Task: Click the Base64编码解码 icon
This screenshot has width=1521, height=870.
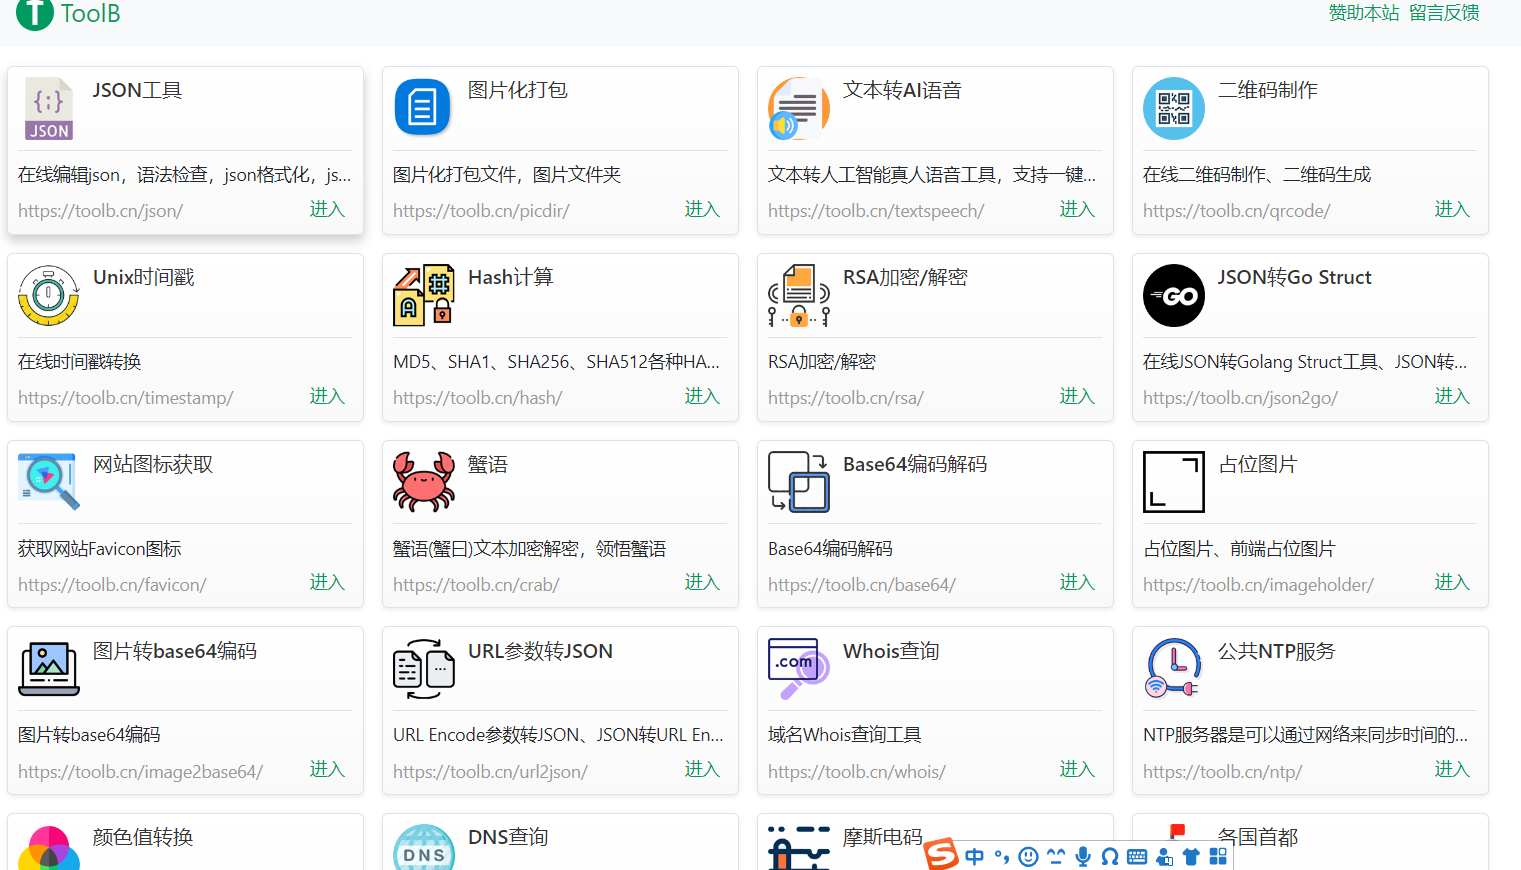Action: point(798,481)
